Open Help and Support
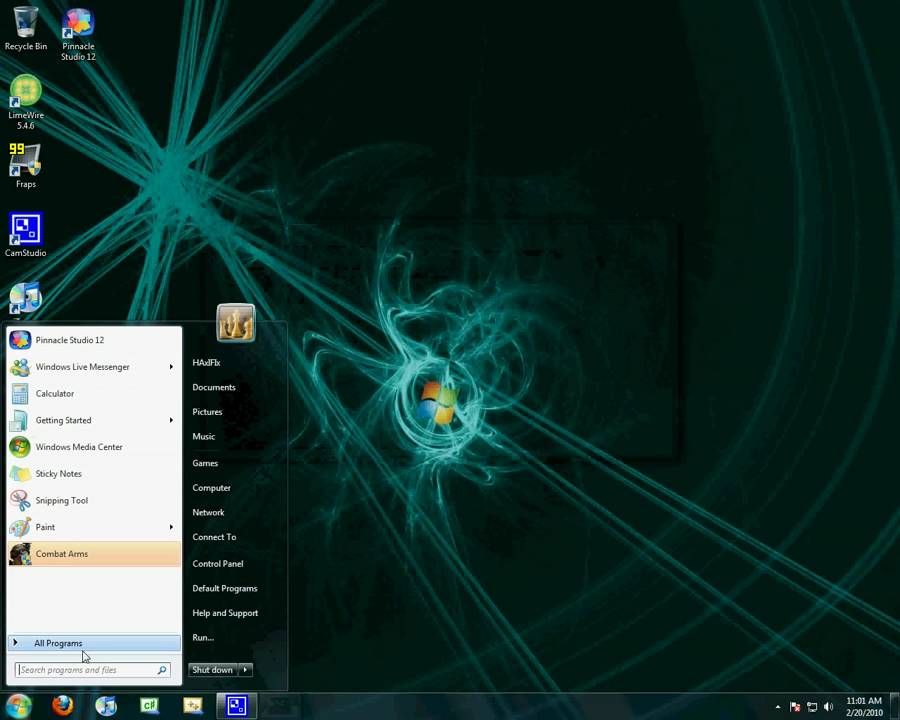The image size is (900, 720). coord(225,613)
